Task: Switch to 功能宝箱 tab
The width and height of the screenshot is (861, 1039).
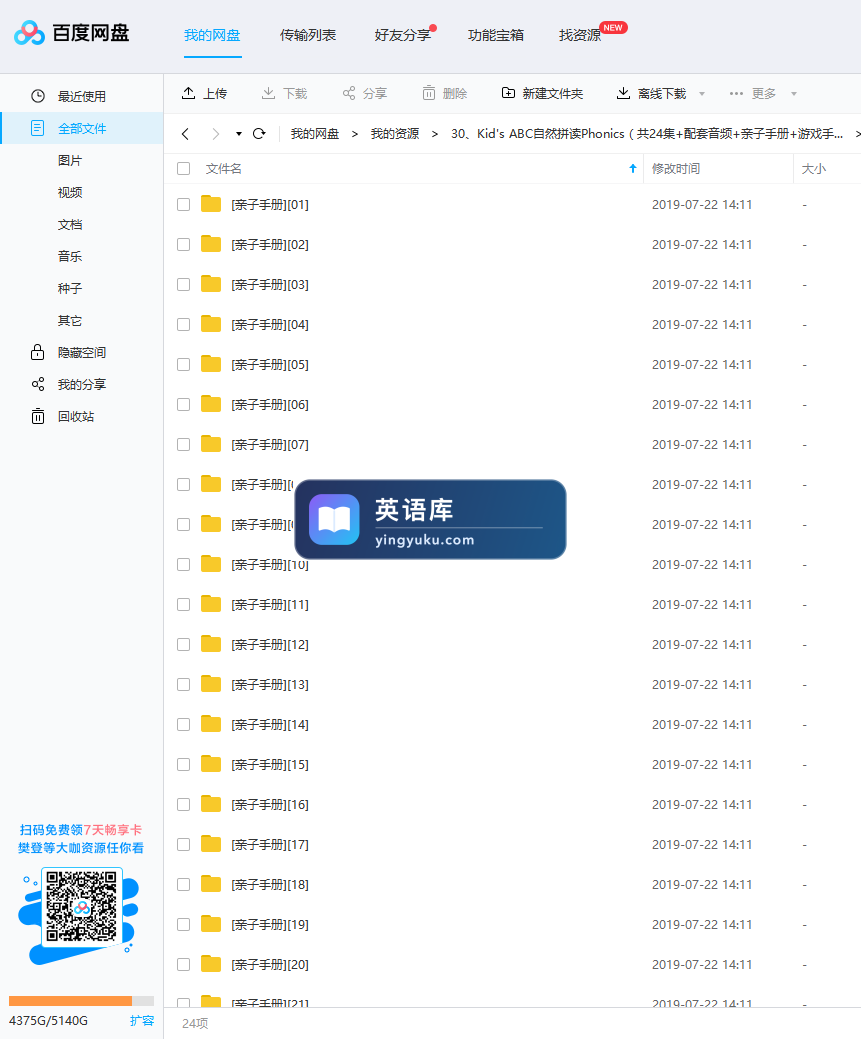Action: [496, 35]
